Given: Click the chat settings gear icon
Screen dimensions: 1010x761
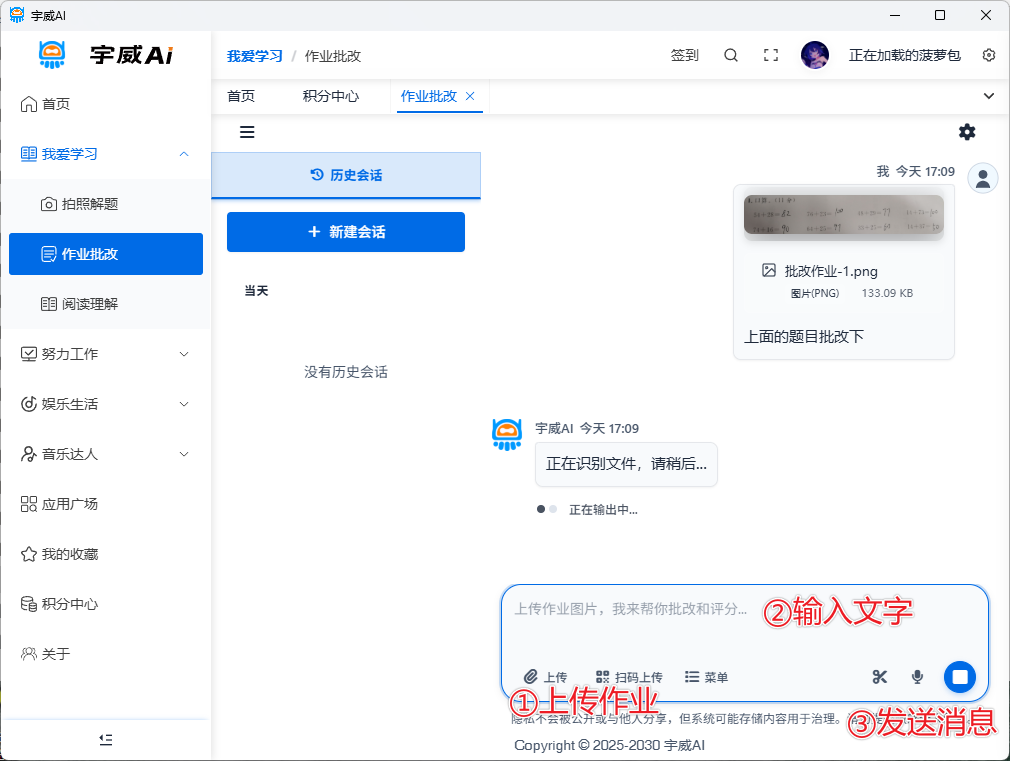Looking at the screenshot, I should point(967,132).
